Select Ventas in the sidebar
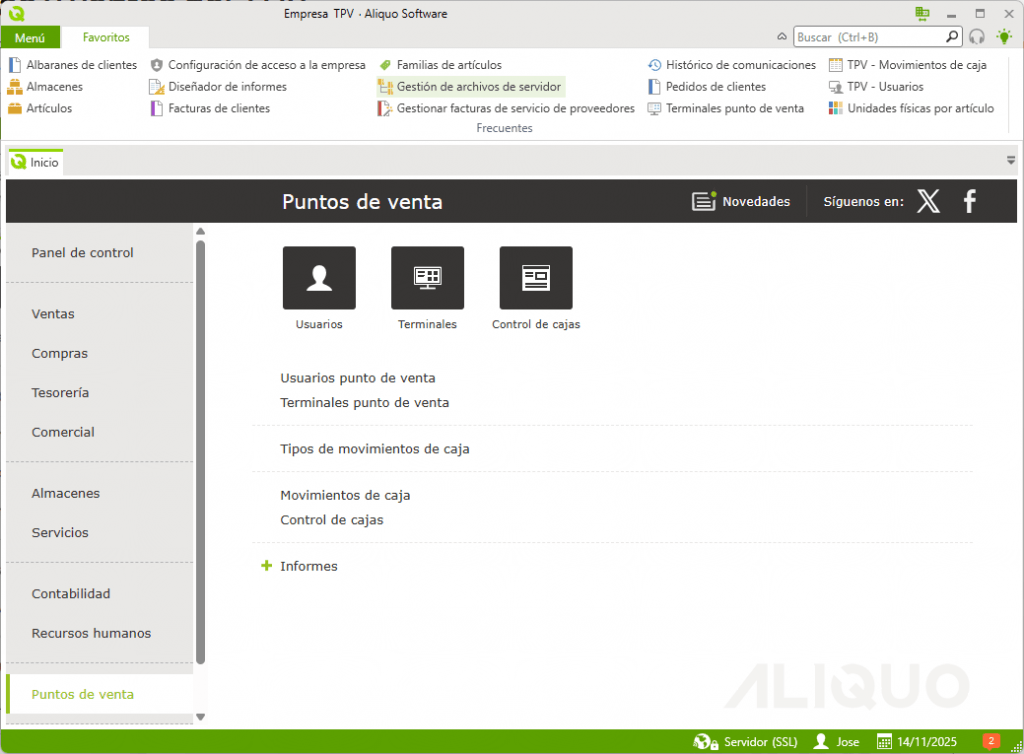 (x=53, y=314)
